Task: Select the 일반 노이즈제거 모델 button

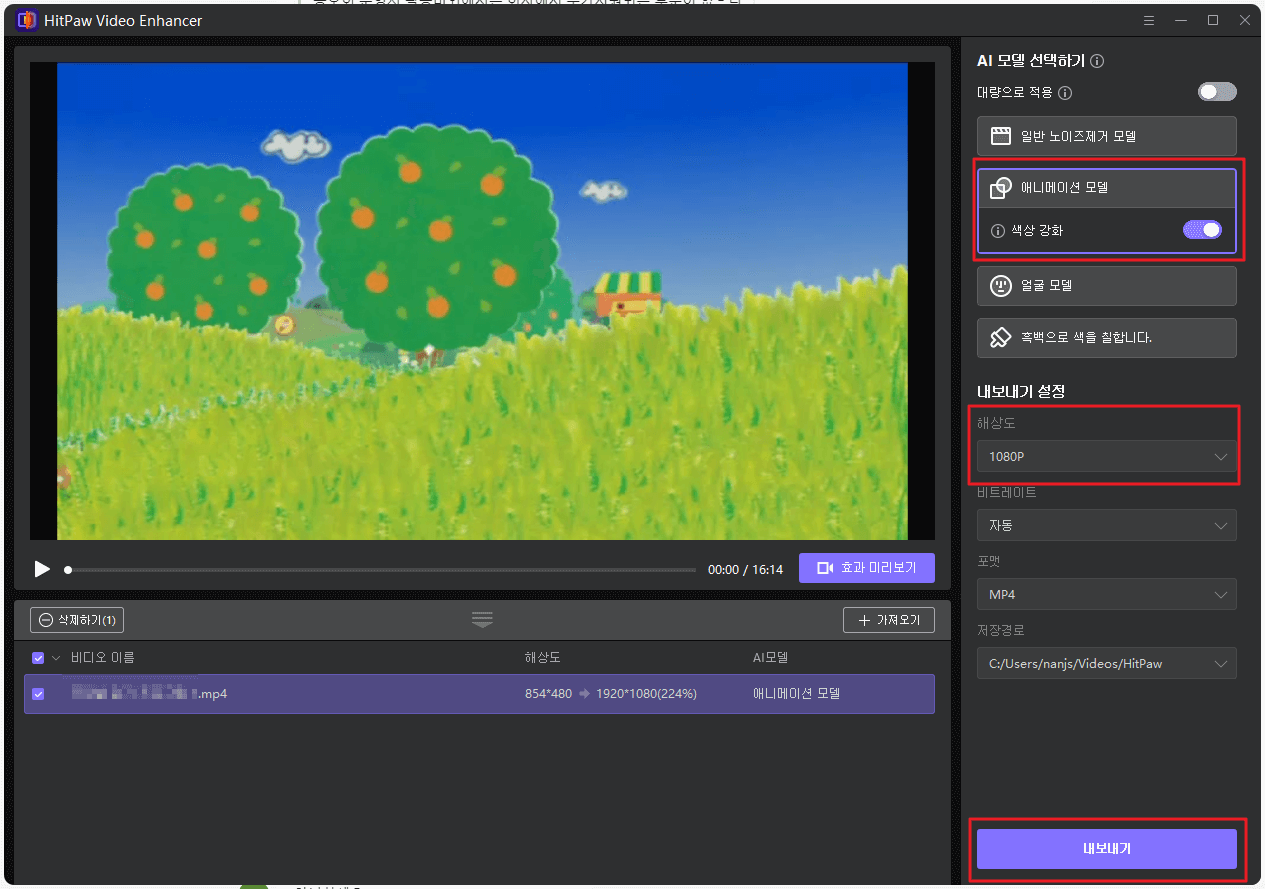Action: tap(1107, 136)
